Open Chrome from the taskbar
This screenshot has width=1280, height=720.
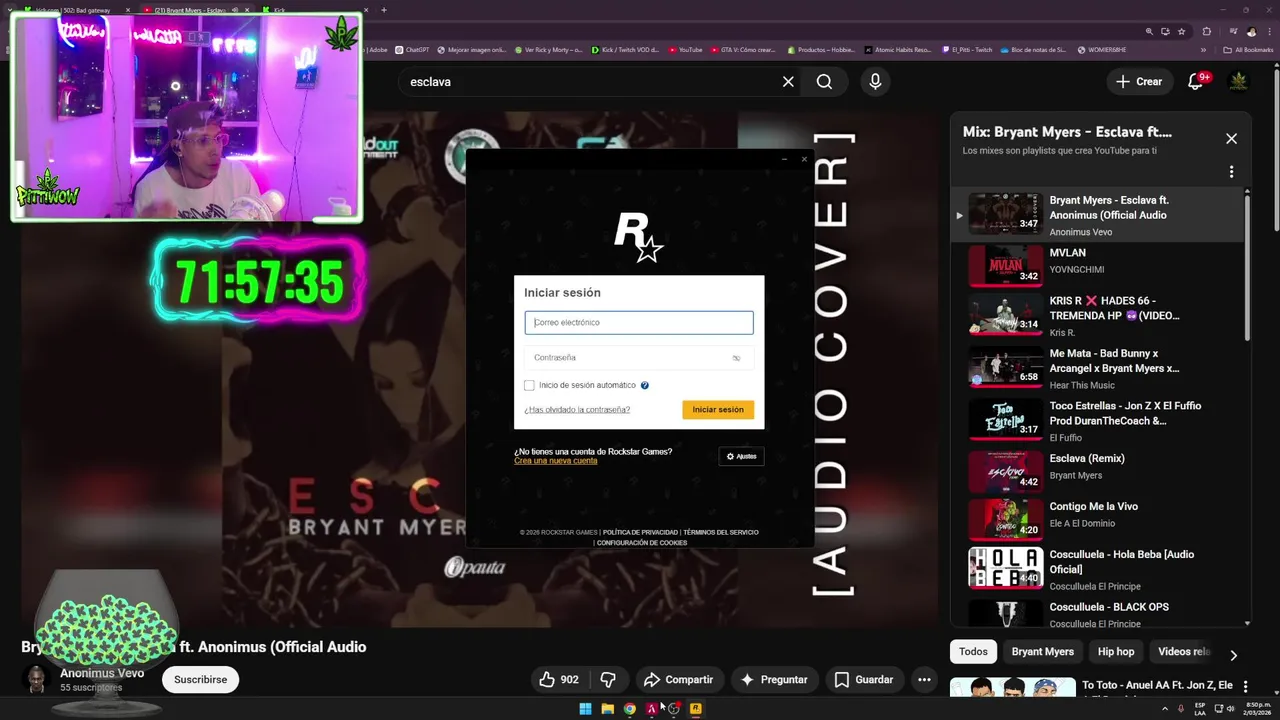(629, 709)
